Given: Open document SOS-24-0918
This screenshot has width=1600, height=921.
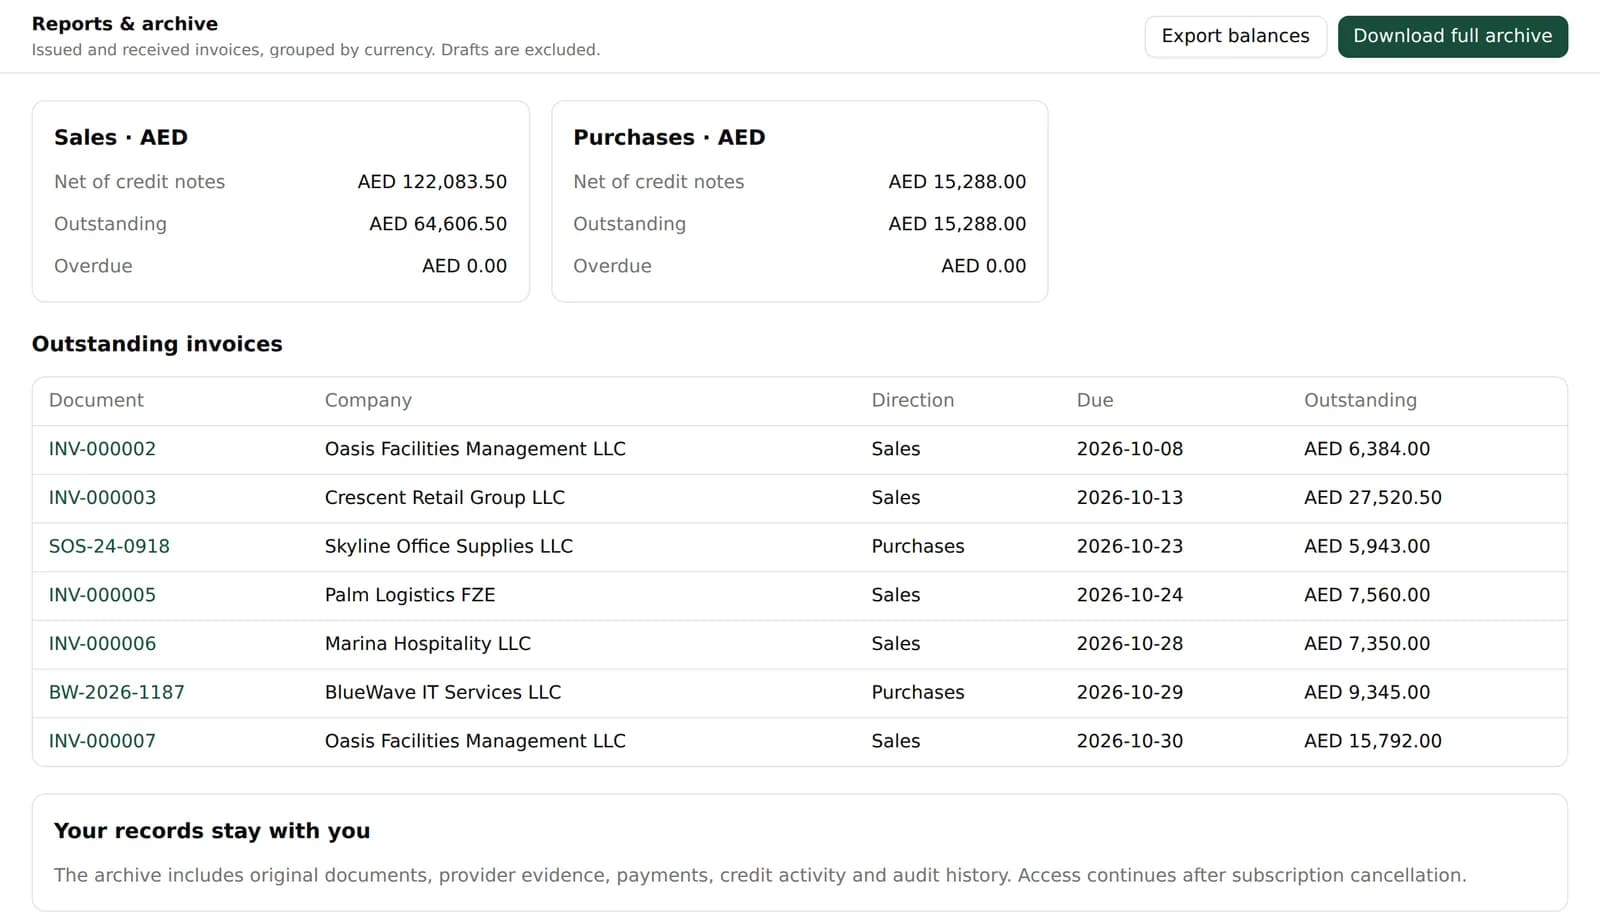Looking at the screenshot, I should pos(109,546).
